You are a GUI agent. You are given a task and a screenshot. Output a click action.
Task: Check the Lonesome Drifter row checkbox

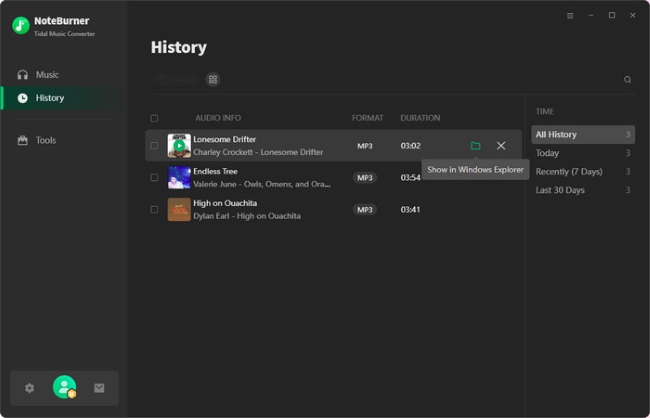point(154,146)
